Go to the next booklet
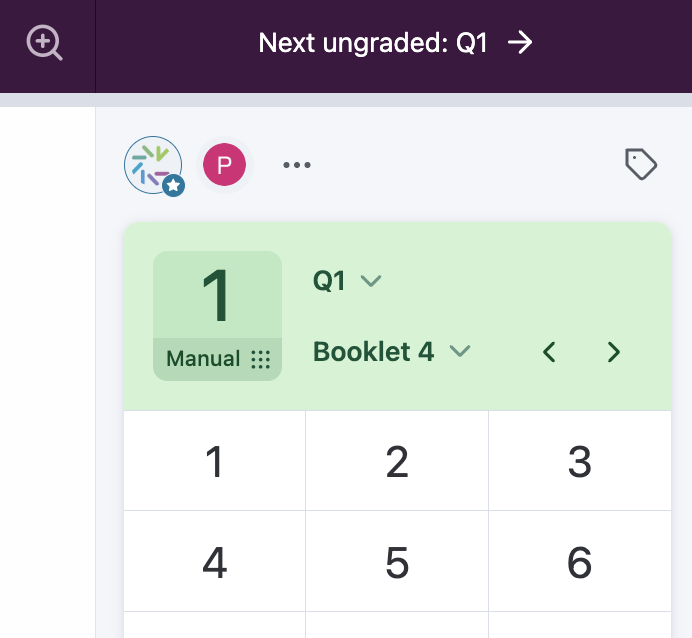 [614, 352]
